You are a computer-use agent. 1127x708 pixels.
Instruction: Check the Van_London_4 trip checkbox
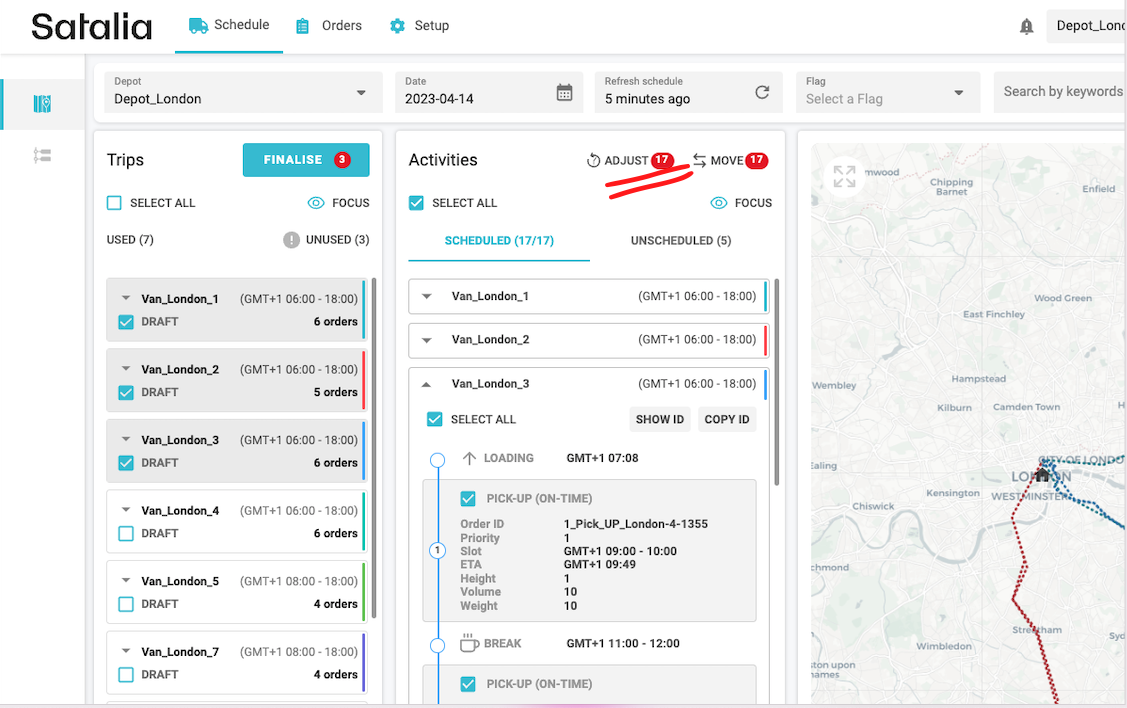coord(126,534)
